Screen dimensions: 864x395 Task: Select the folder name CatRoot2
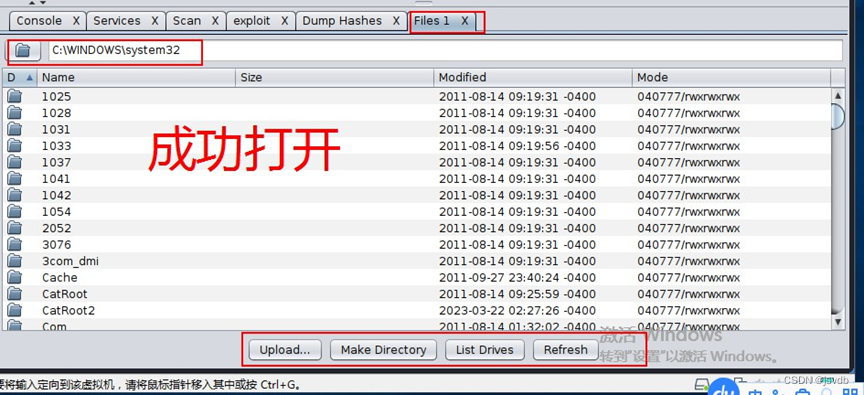pos(69,310)
